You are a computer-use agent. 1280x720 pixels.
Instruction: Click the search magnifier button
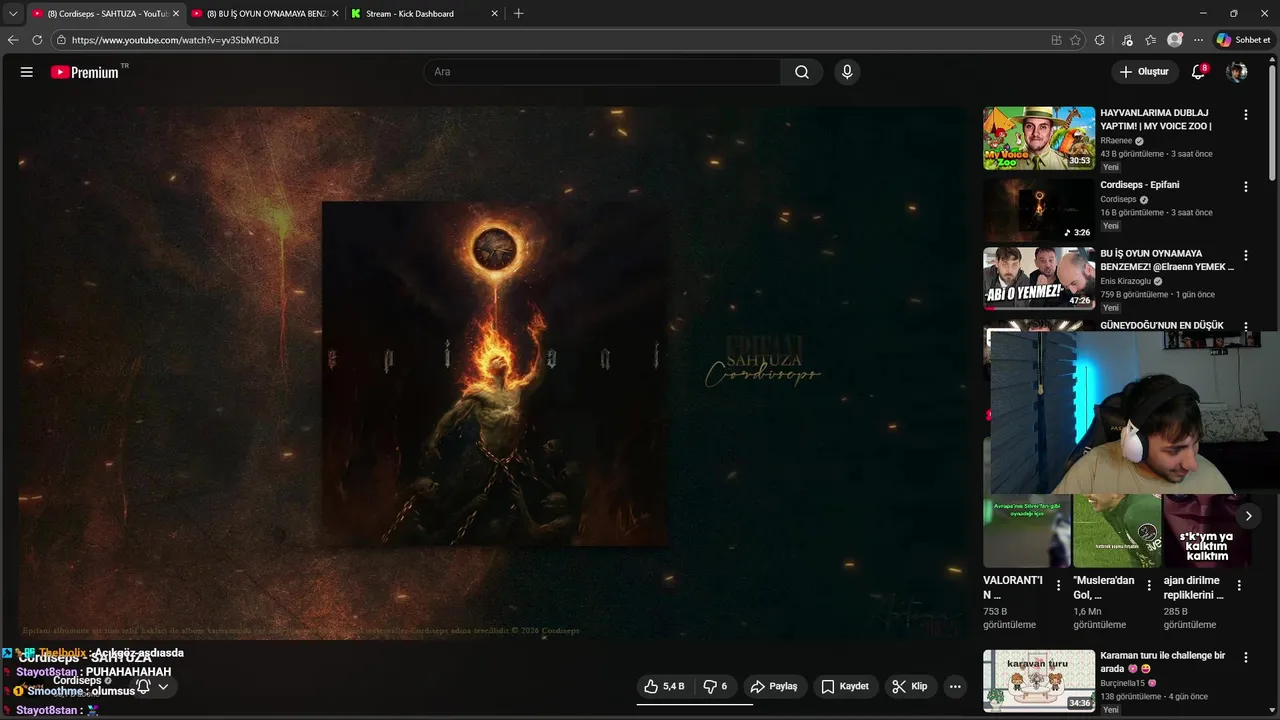(802, 72)
